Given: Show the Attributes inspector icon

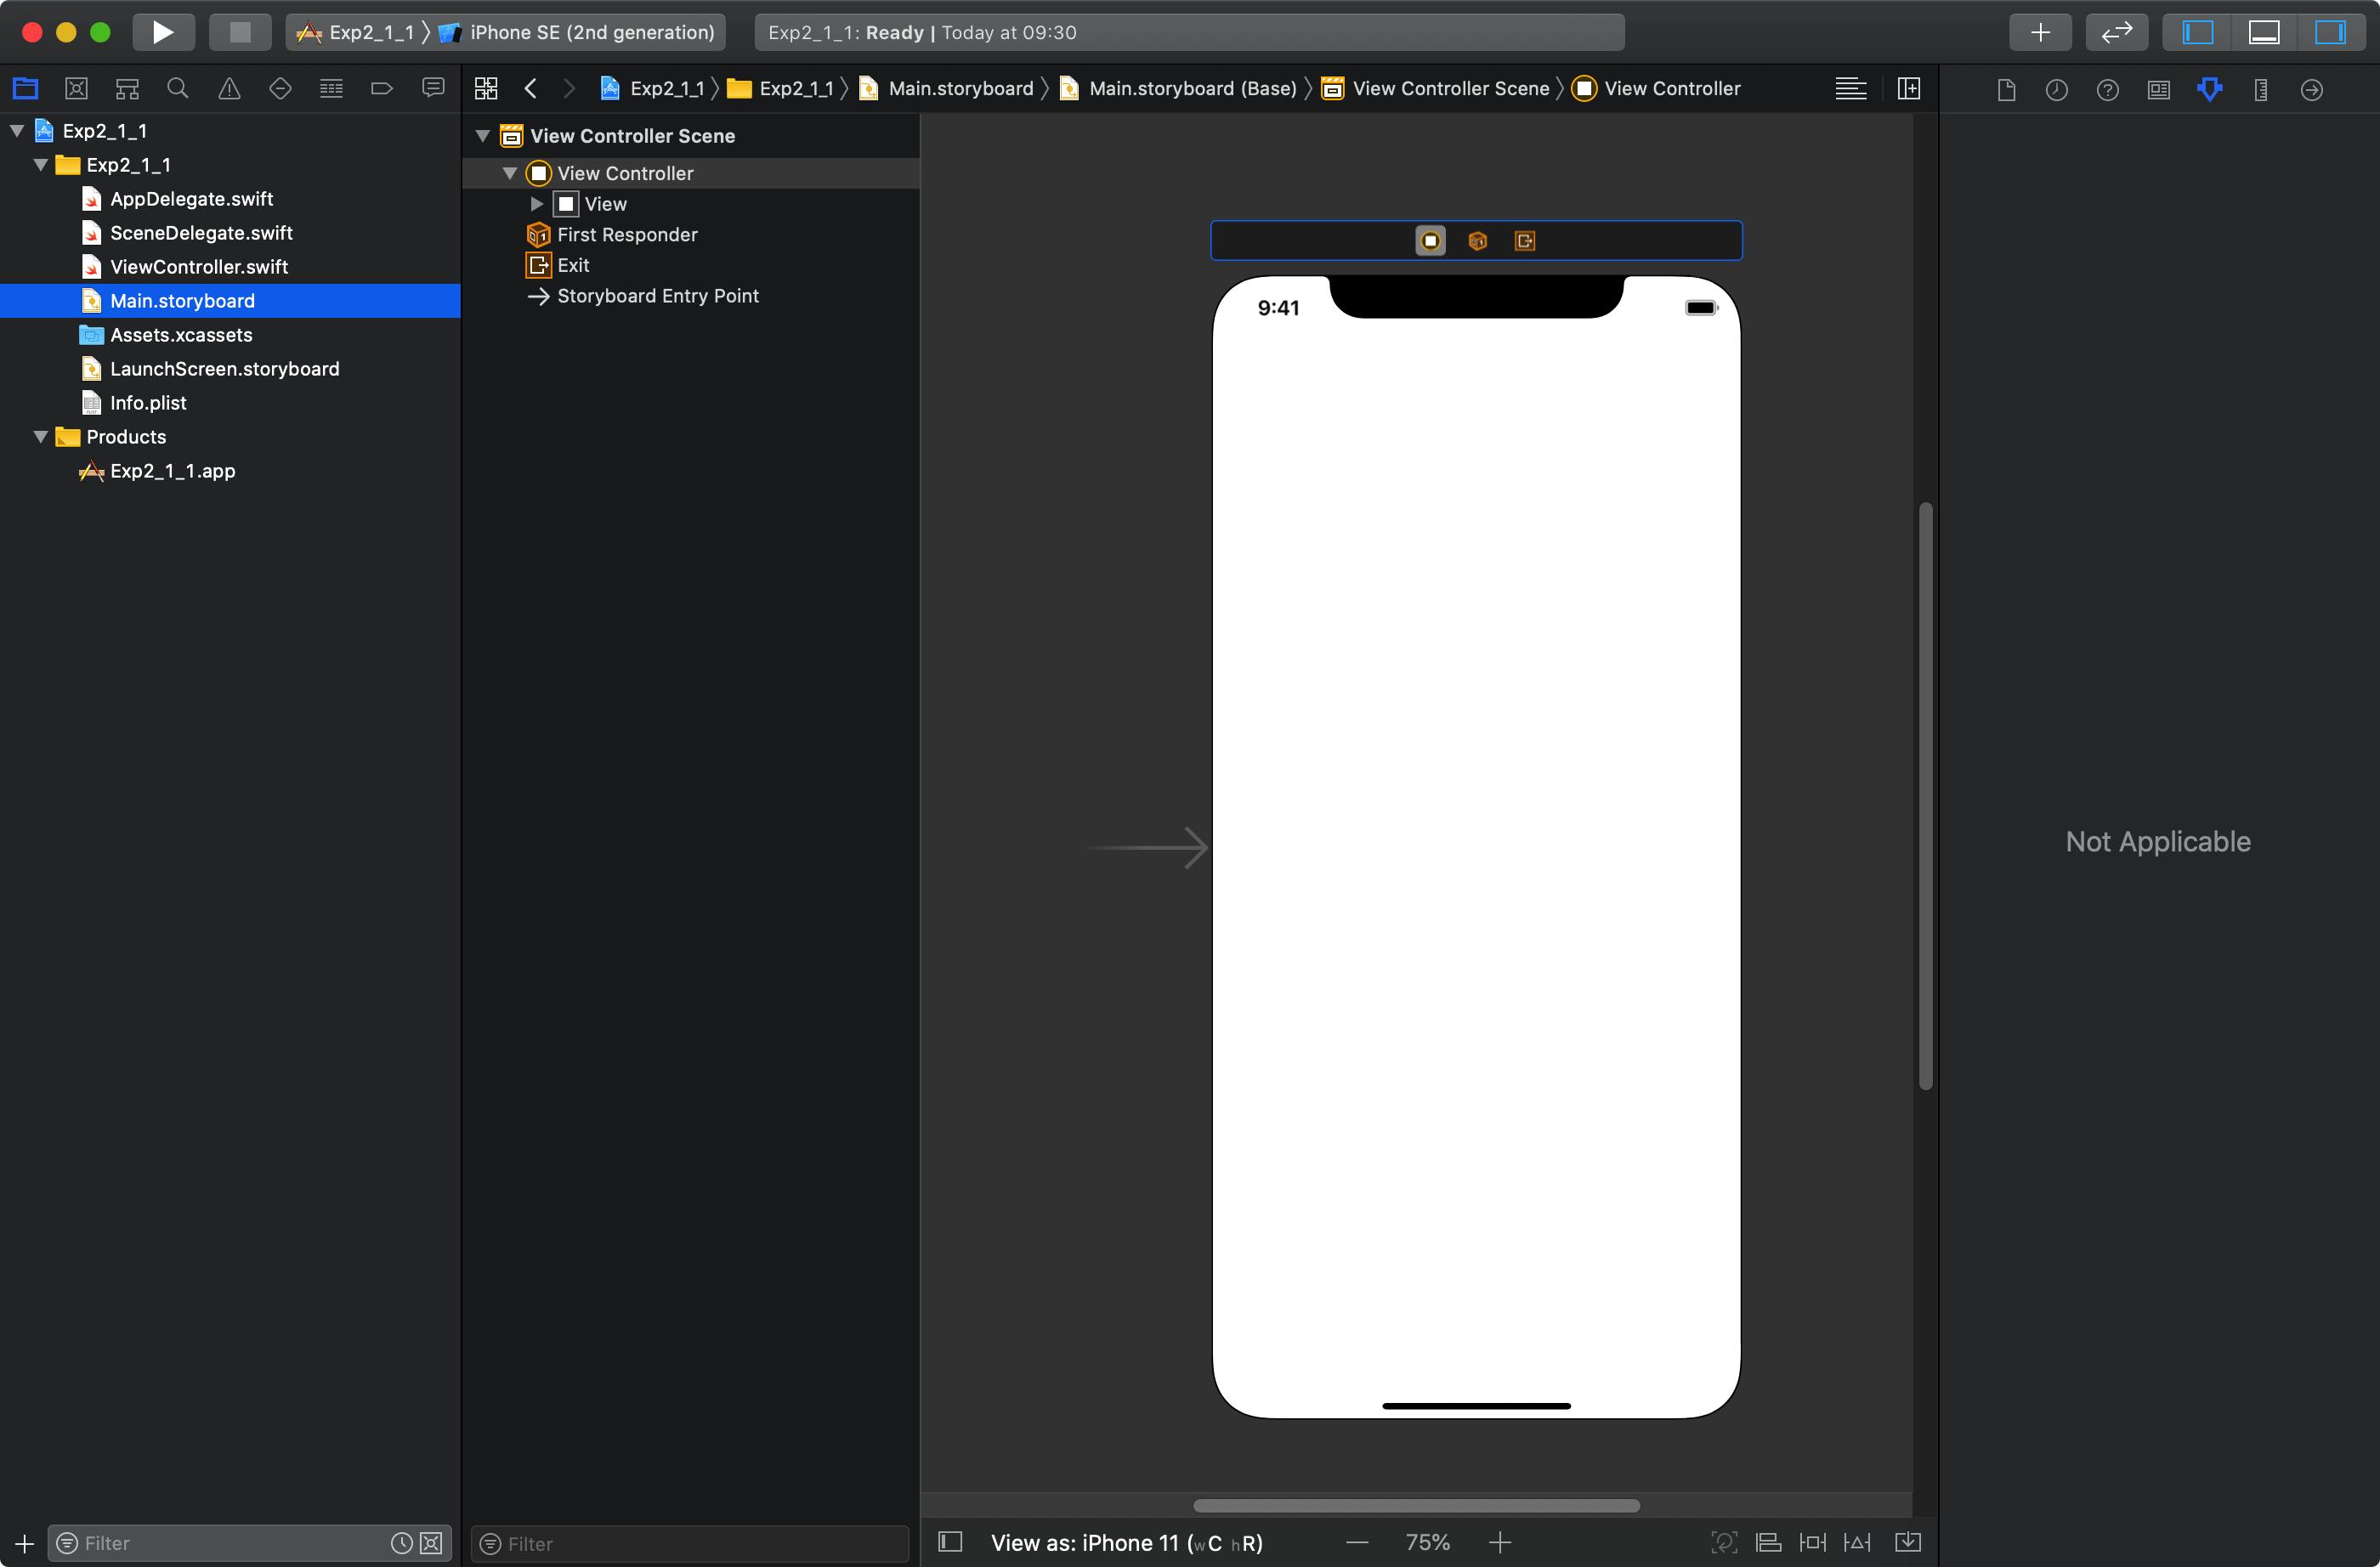Looking at the screenshot, I should (2209, 89).
